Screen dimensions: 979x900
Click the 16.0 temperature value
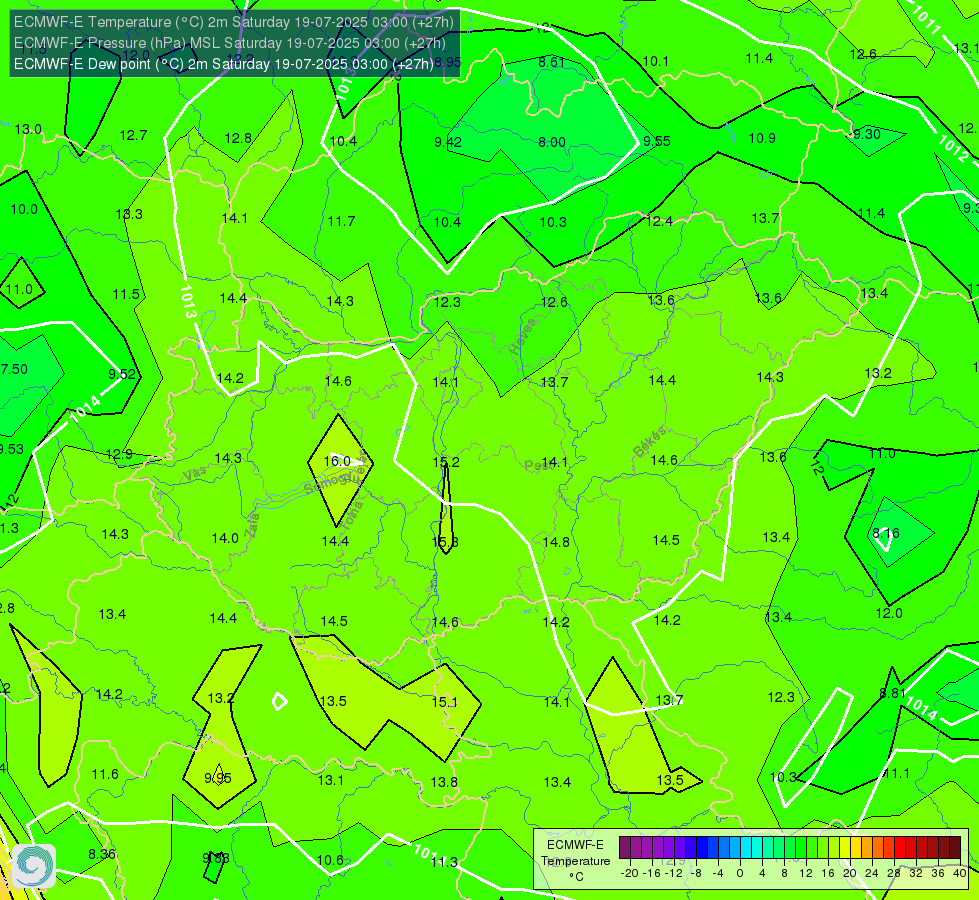[x=337, y=461]
